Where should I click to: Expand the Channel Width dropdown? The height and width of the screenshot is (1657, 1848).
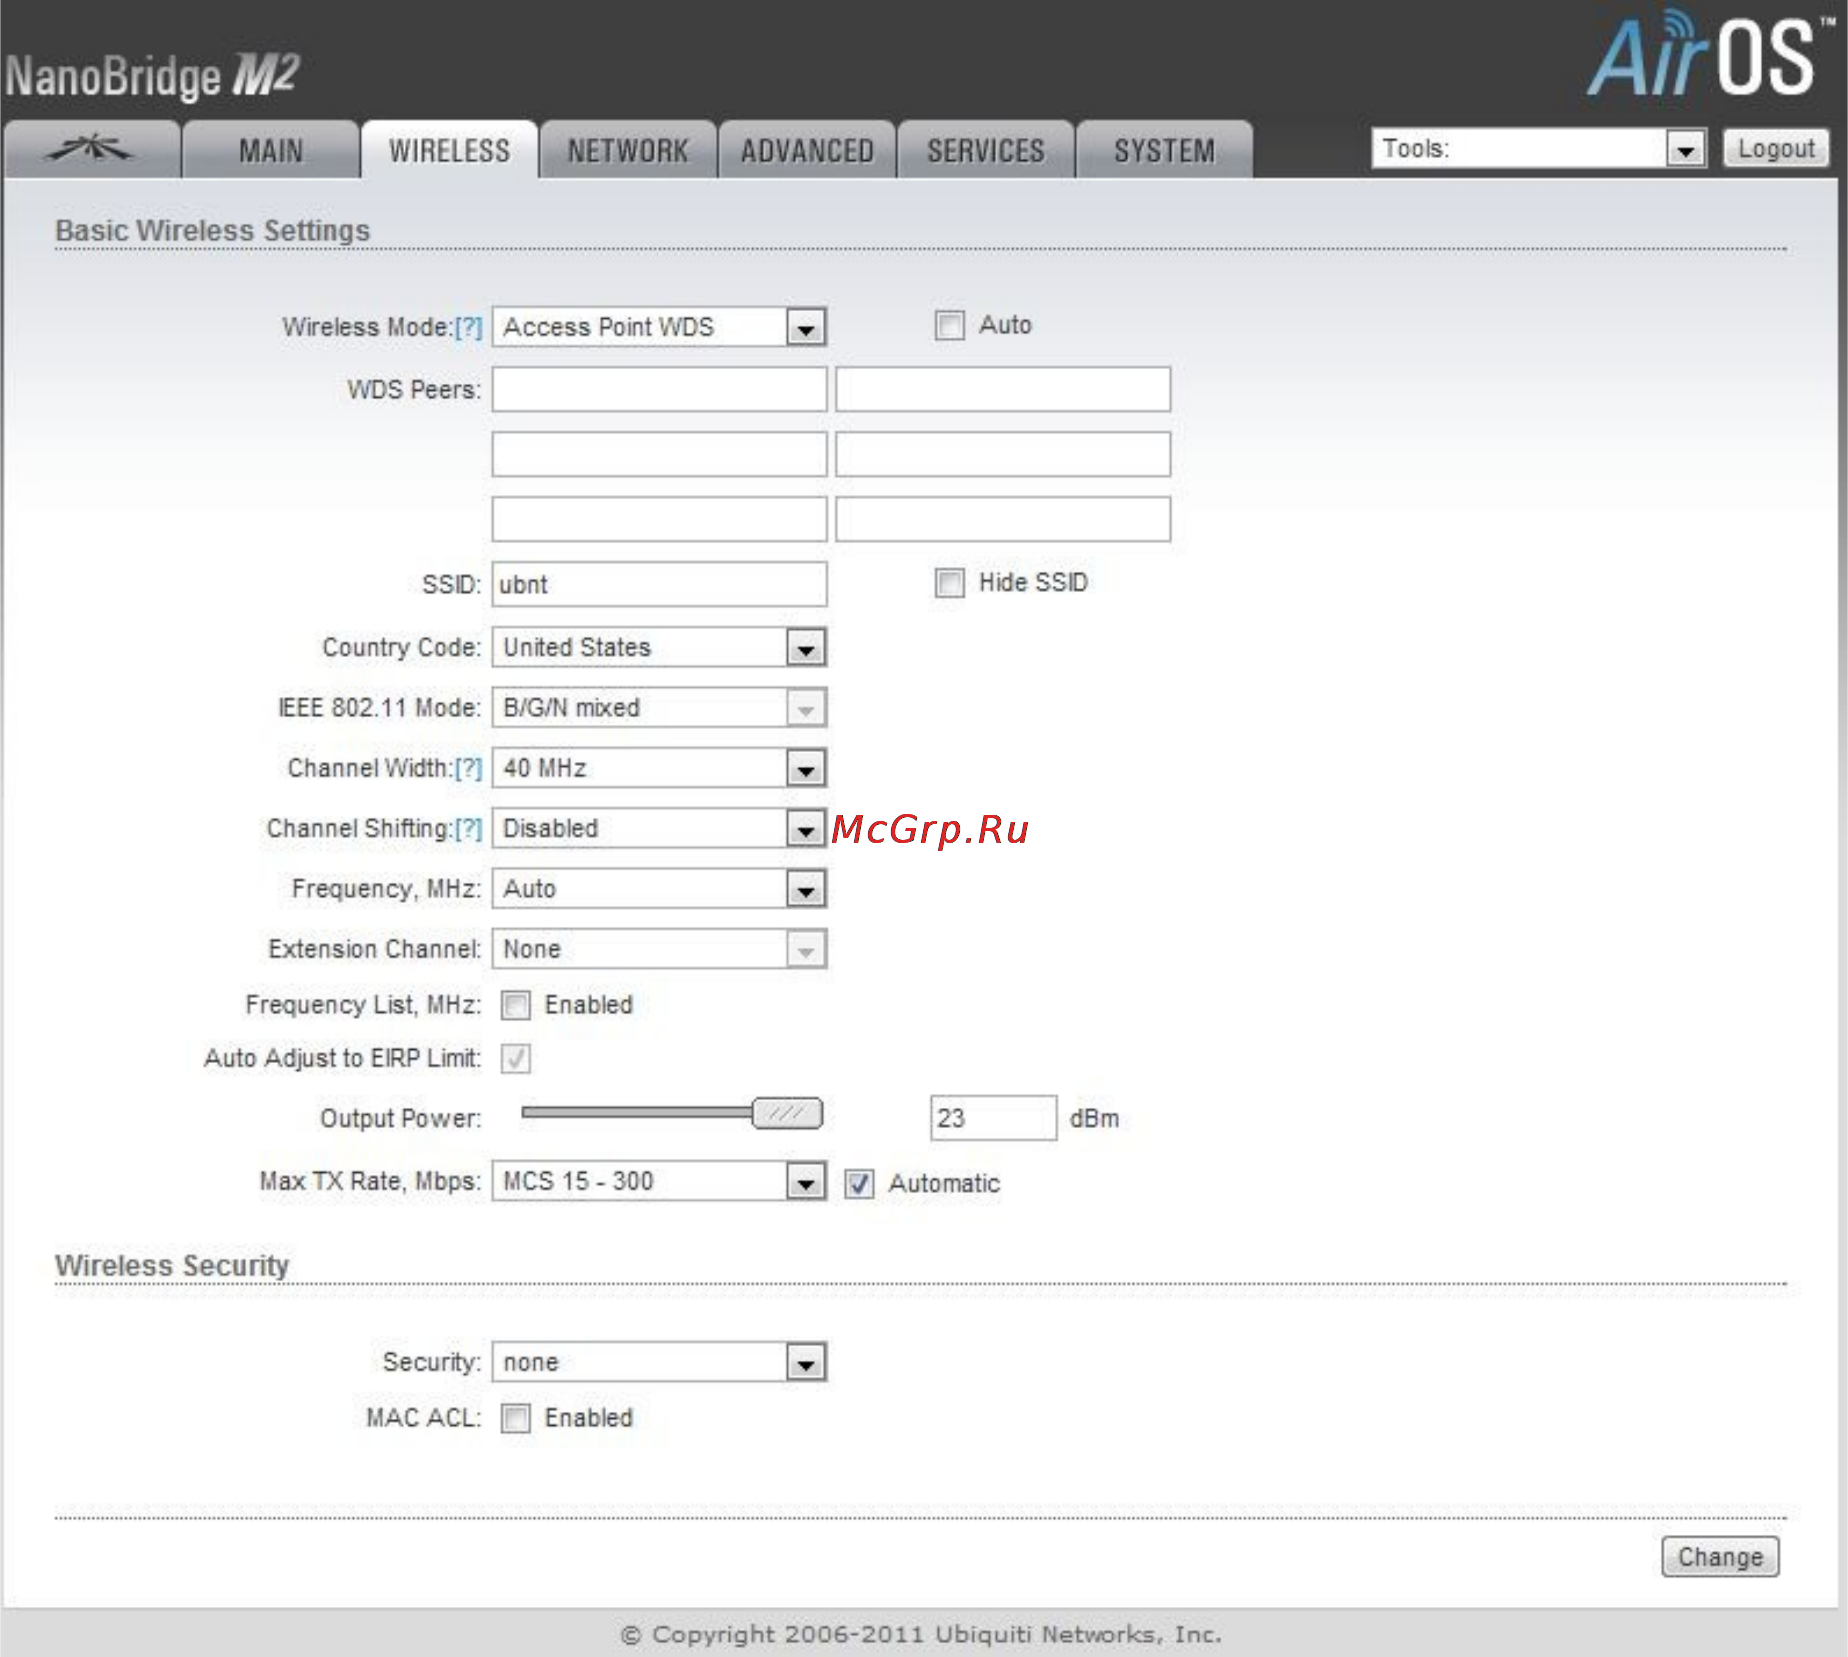point(659,769)
